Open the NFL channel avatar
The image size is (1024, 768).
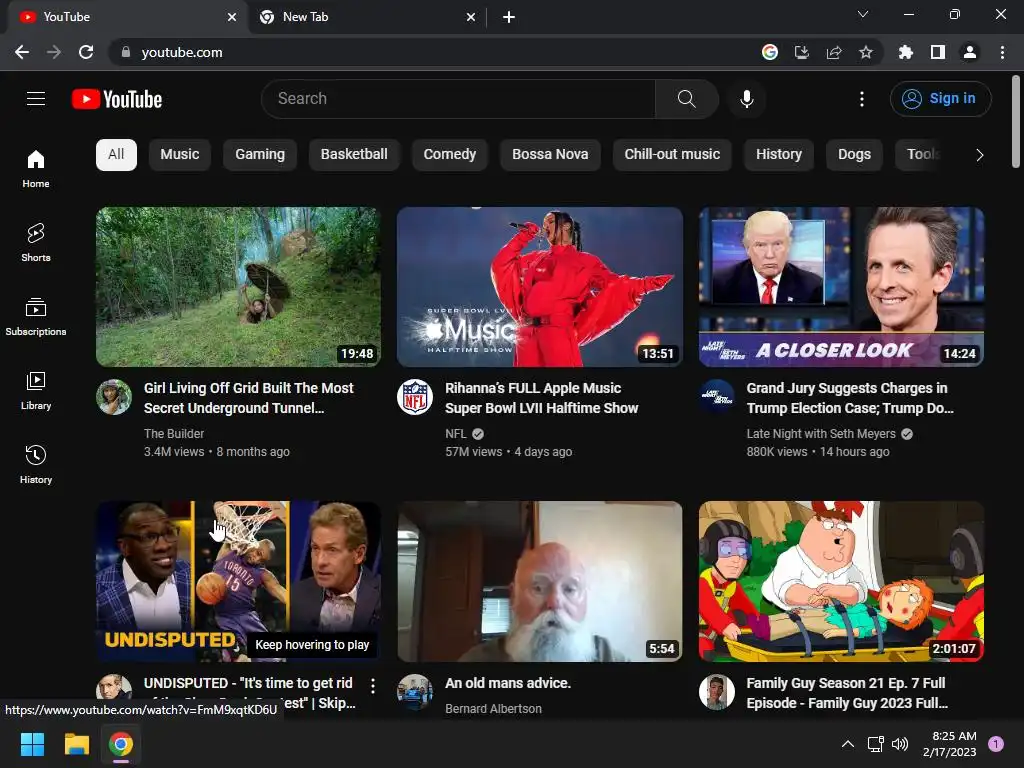tap(415, 397)
